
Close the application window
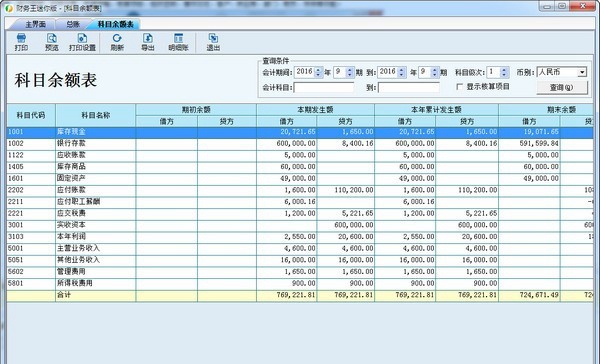pos(583,6)
